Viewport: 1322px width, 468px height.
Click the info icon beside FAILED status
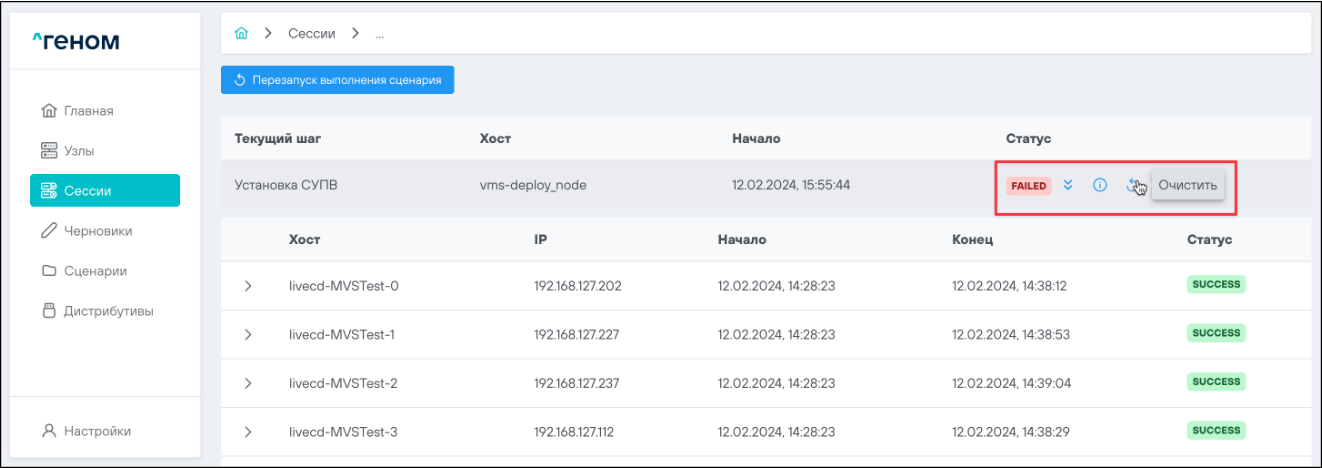pyautogui.click(x=1099, y=185)
